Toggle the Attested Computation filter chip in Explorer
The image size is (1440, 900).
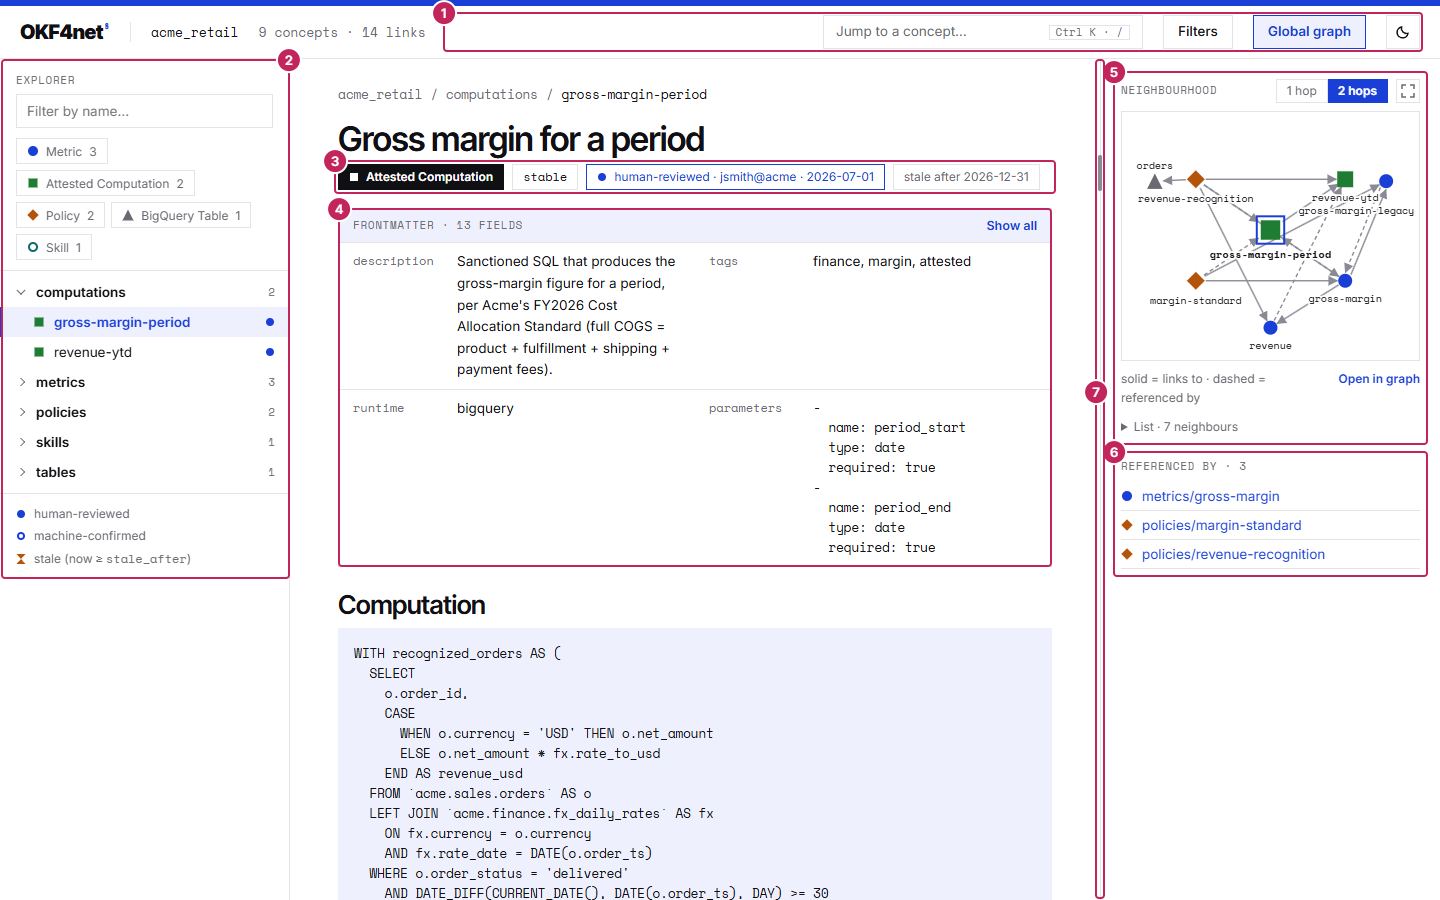pyautogui.click(x=105, y=184)
